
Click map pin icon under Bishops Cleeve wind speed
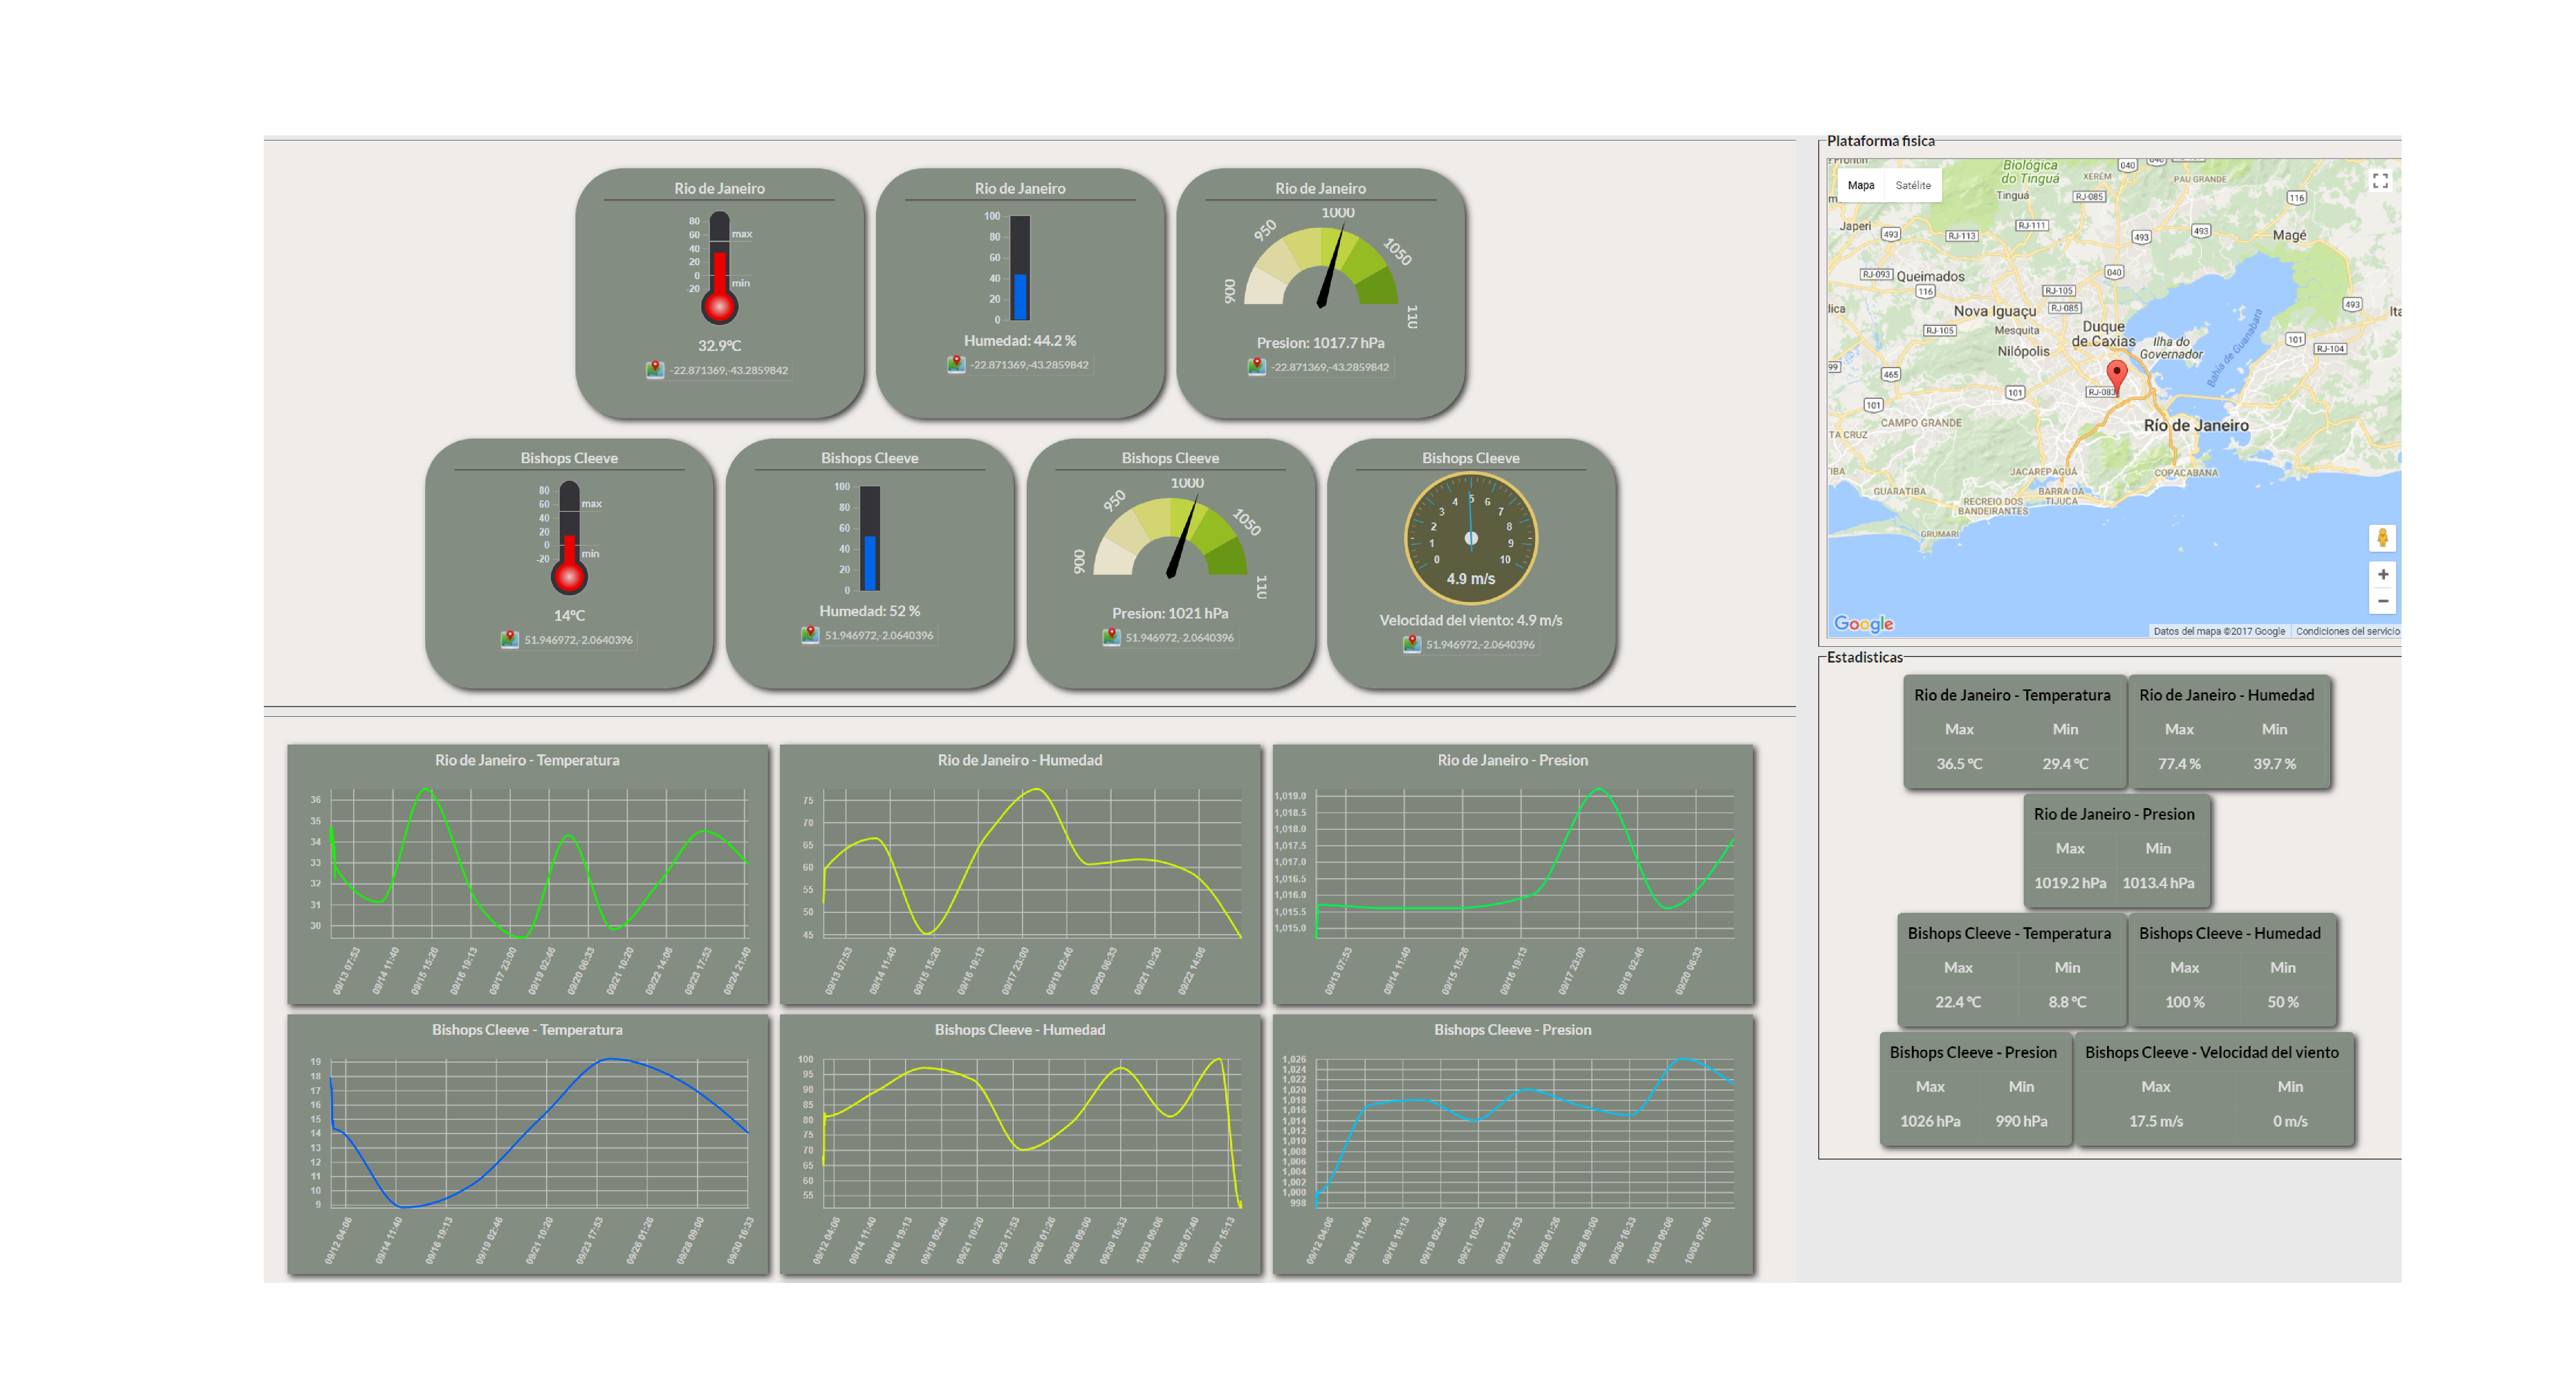[1411, 644]
